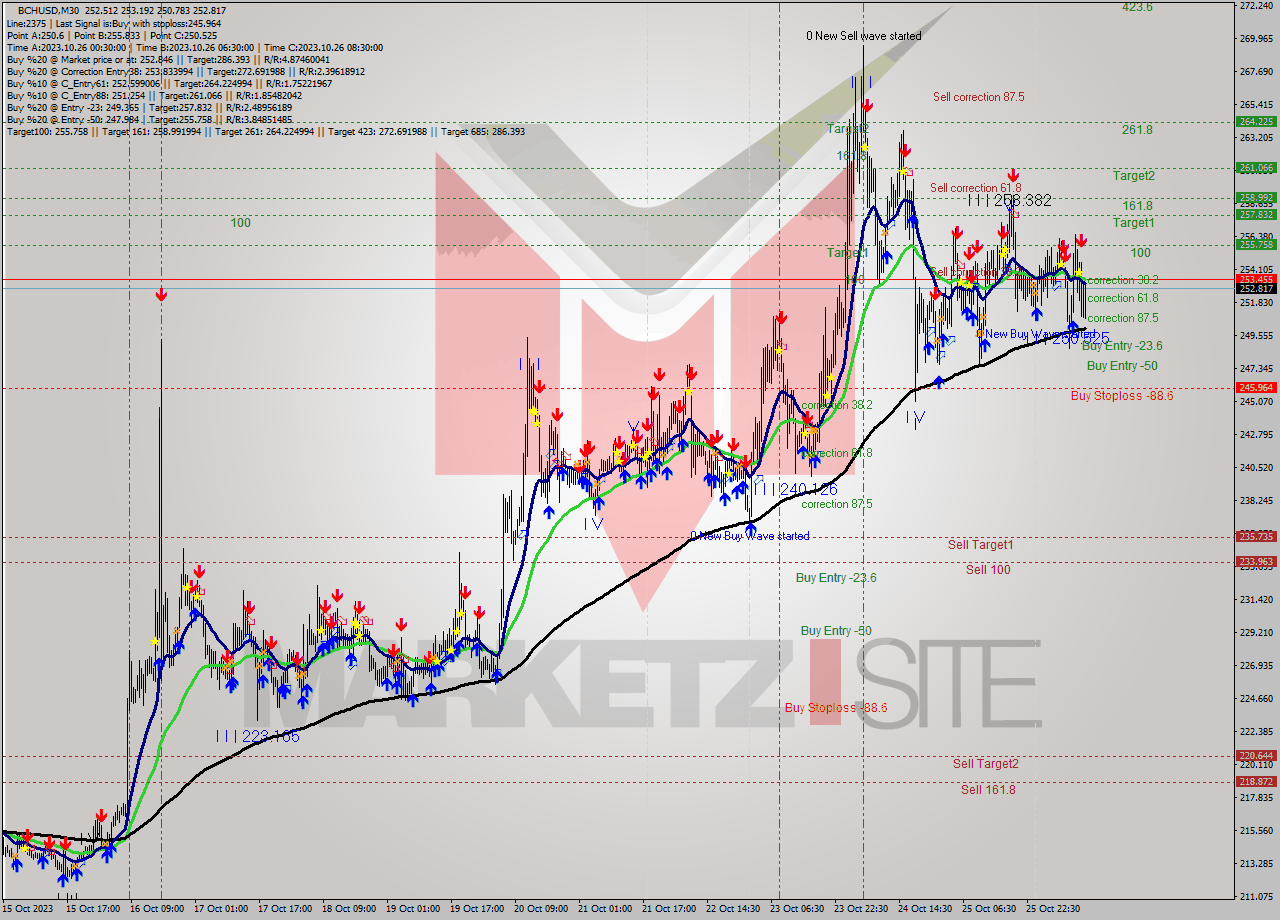Click the '15 Oct 2023' time axis label
This screenshot has width=1280, height=920.
27,909
